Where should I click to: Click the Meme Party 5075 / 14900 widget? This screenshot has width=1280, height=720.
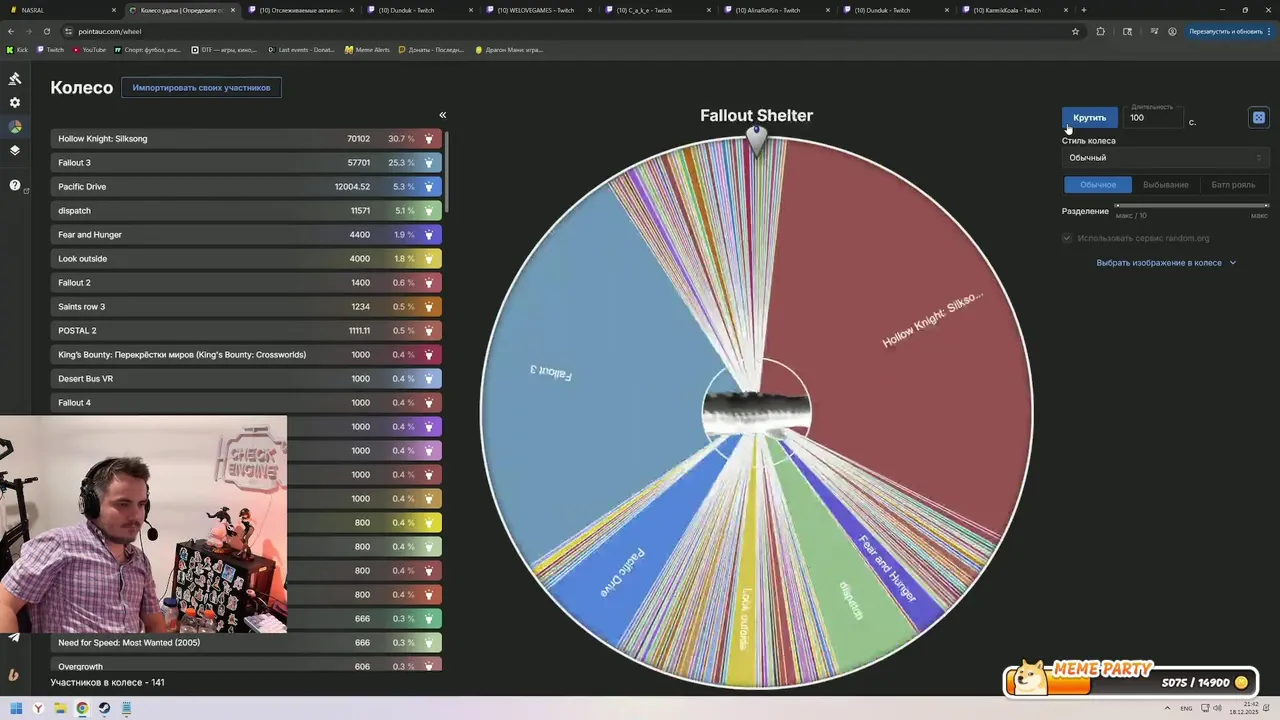pyautogui.click(x=1130, y=680)
